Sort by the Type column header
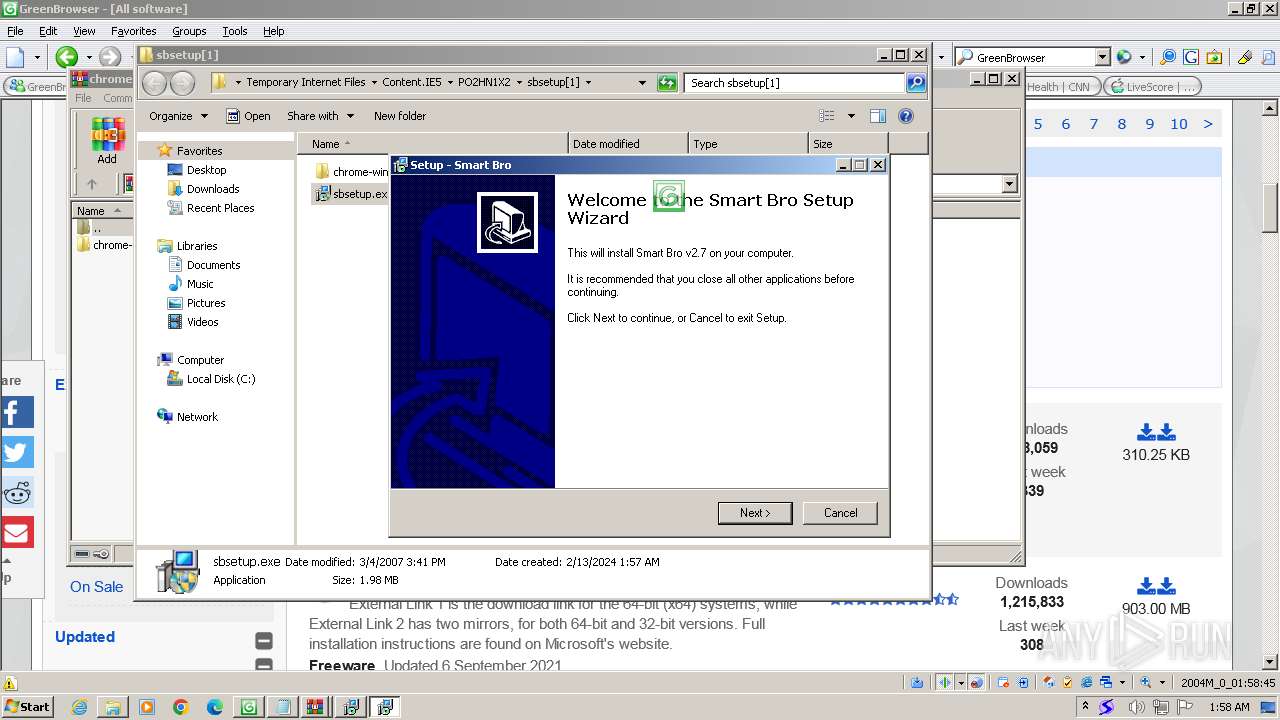This screenshot has height=720, width=1280. point(748,144)
